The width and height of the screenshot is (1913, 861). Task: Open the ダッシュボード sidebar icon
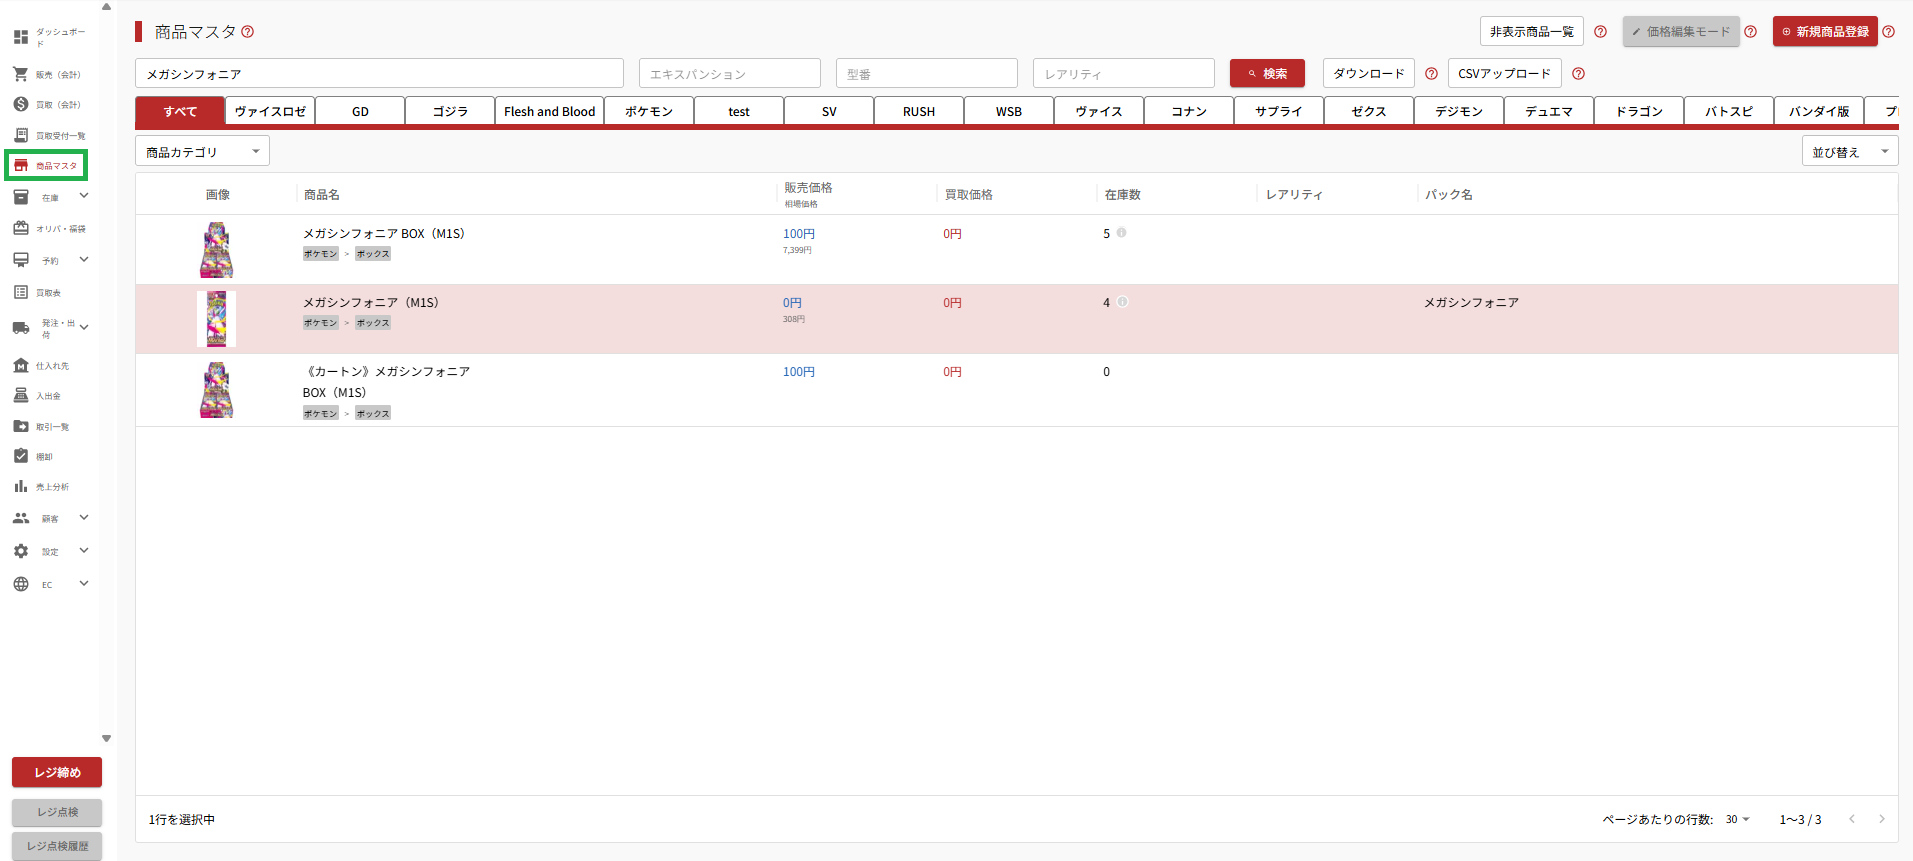click(21, 37)
